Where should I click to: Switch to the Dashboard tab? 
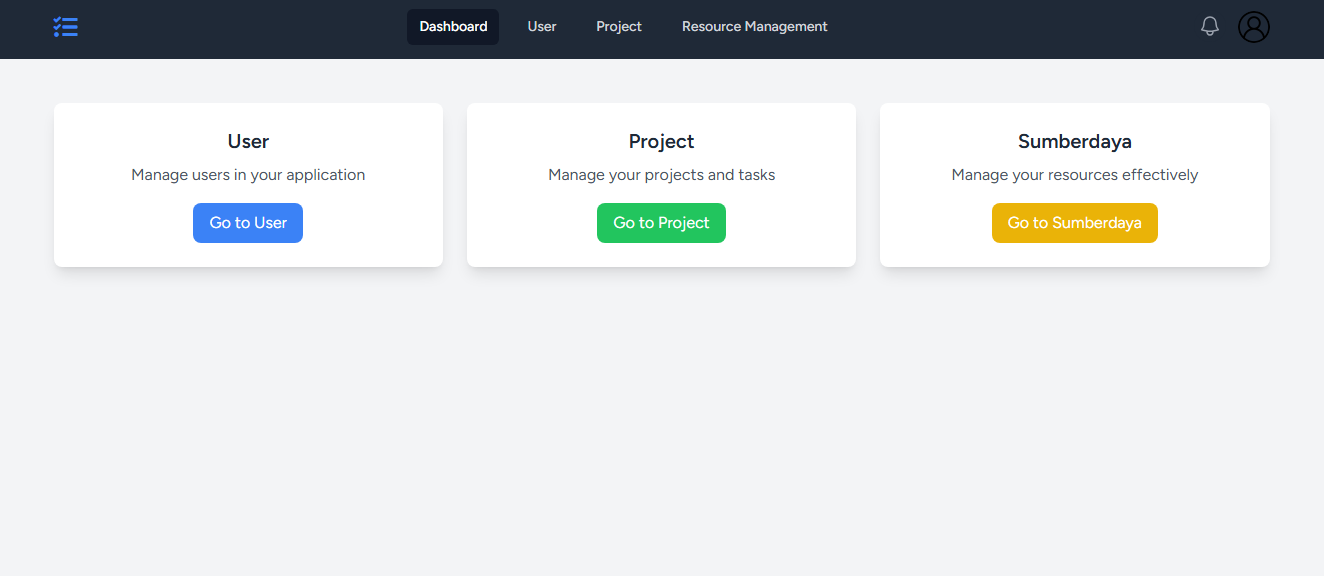[452, 27]
